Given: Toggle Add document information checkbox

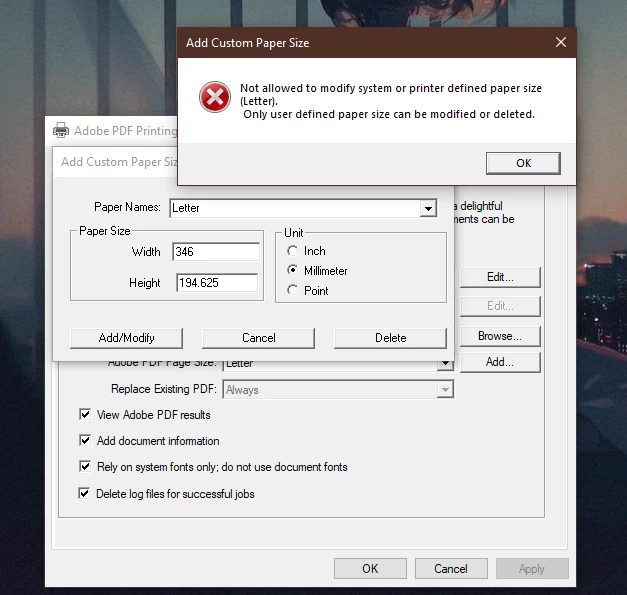Looking at the screenshot, I should [x=85, y=440].
